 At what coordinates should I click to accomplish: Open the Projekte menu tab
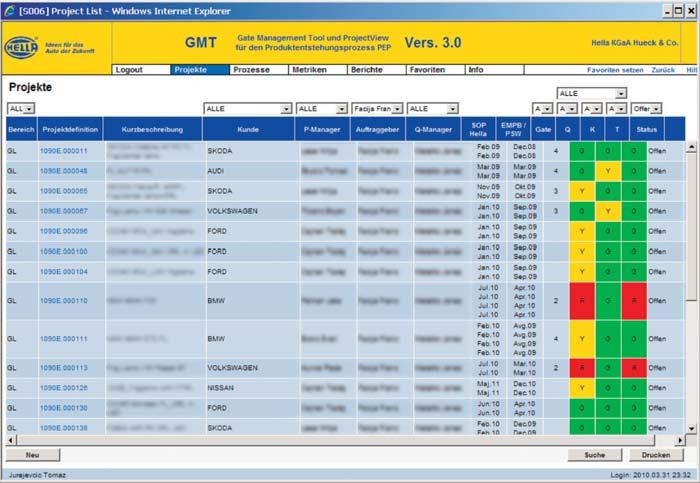pyautogui.click(x=200, y=70)
